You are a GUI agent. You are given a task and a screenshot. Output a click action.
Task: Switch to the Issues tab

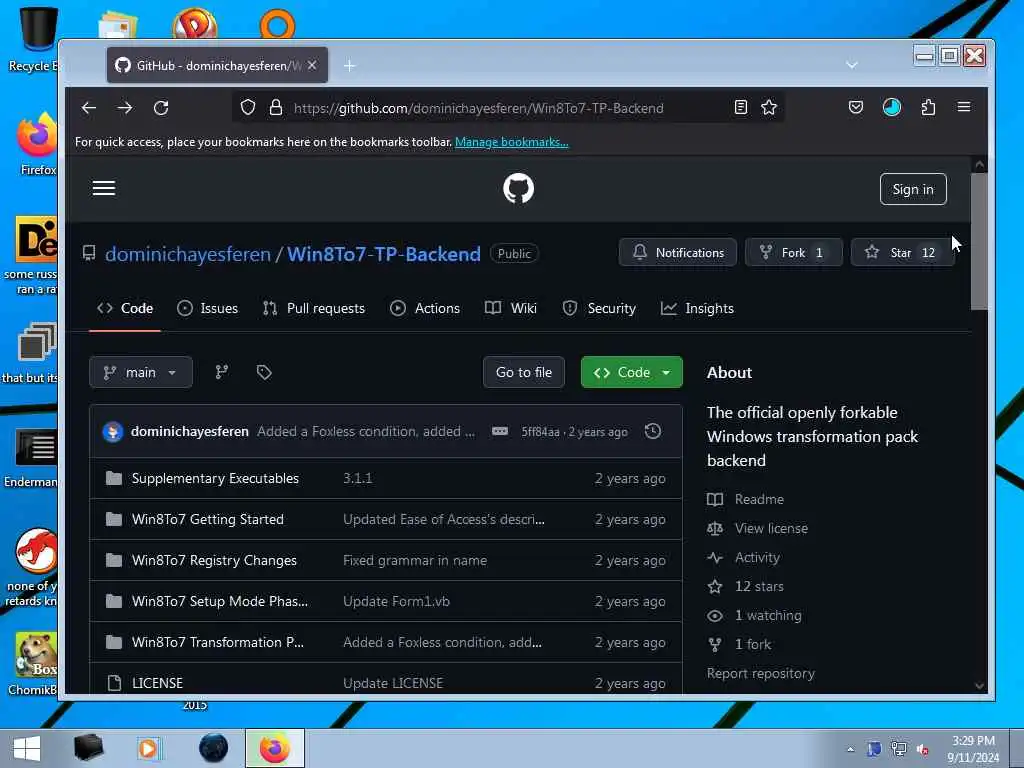[x=208, y=308]
